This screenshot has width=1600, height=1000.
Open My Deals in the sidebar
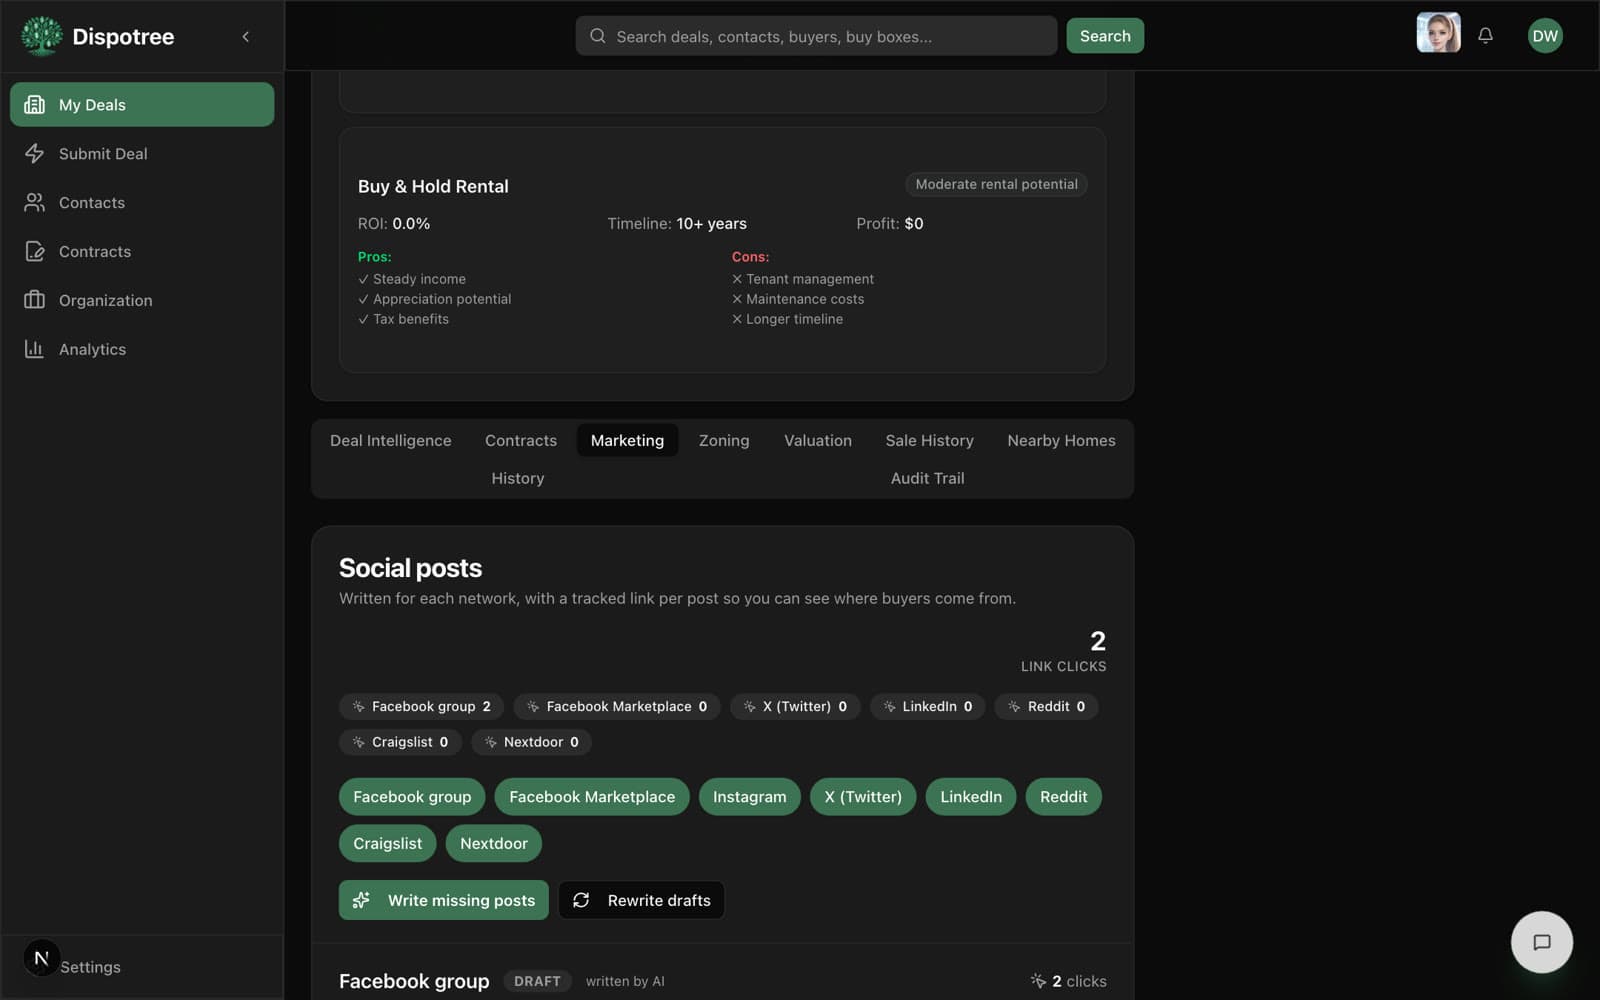[142, 104]
